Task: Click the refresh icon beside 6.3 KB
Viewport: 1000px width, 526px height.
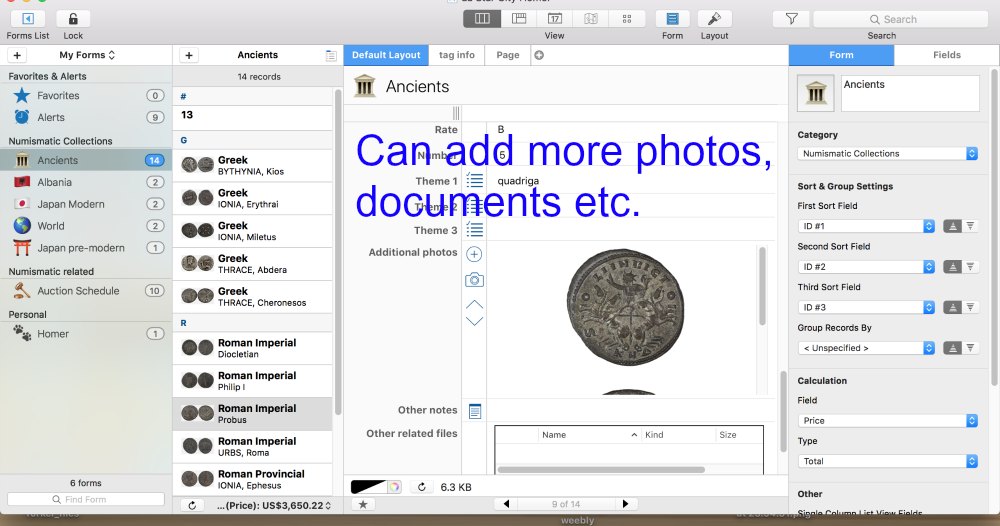Action: coord(422,487)
